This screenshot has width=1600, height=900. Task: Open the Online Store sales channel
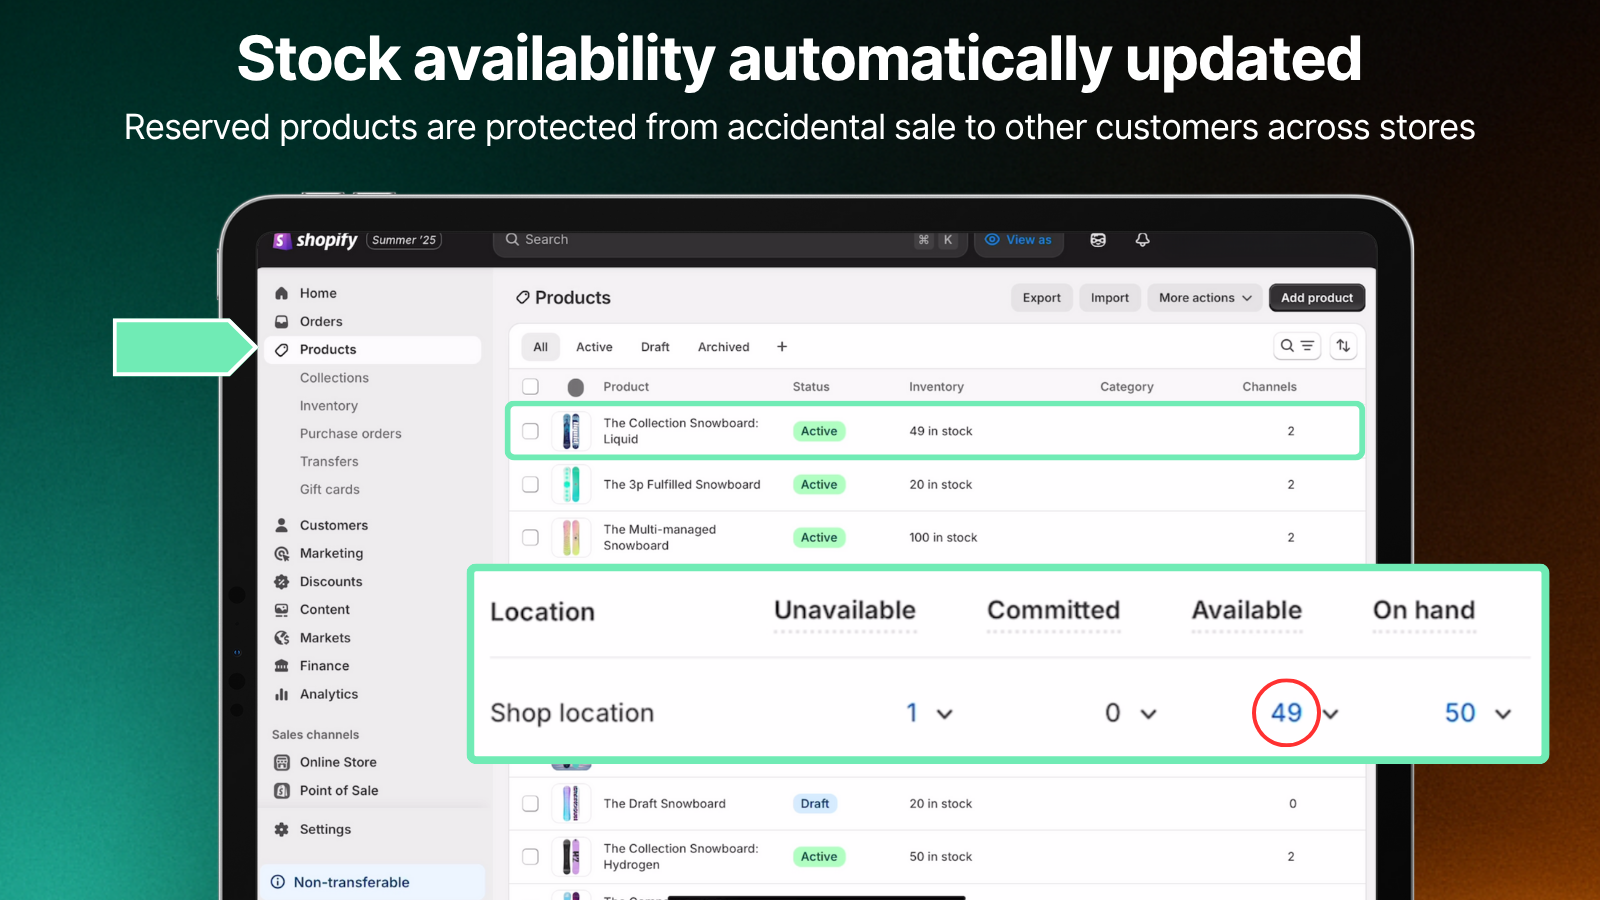tap(336, 762)
